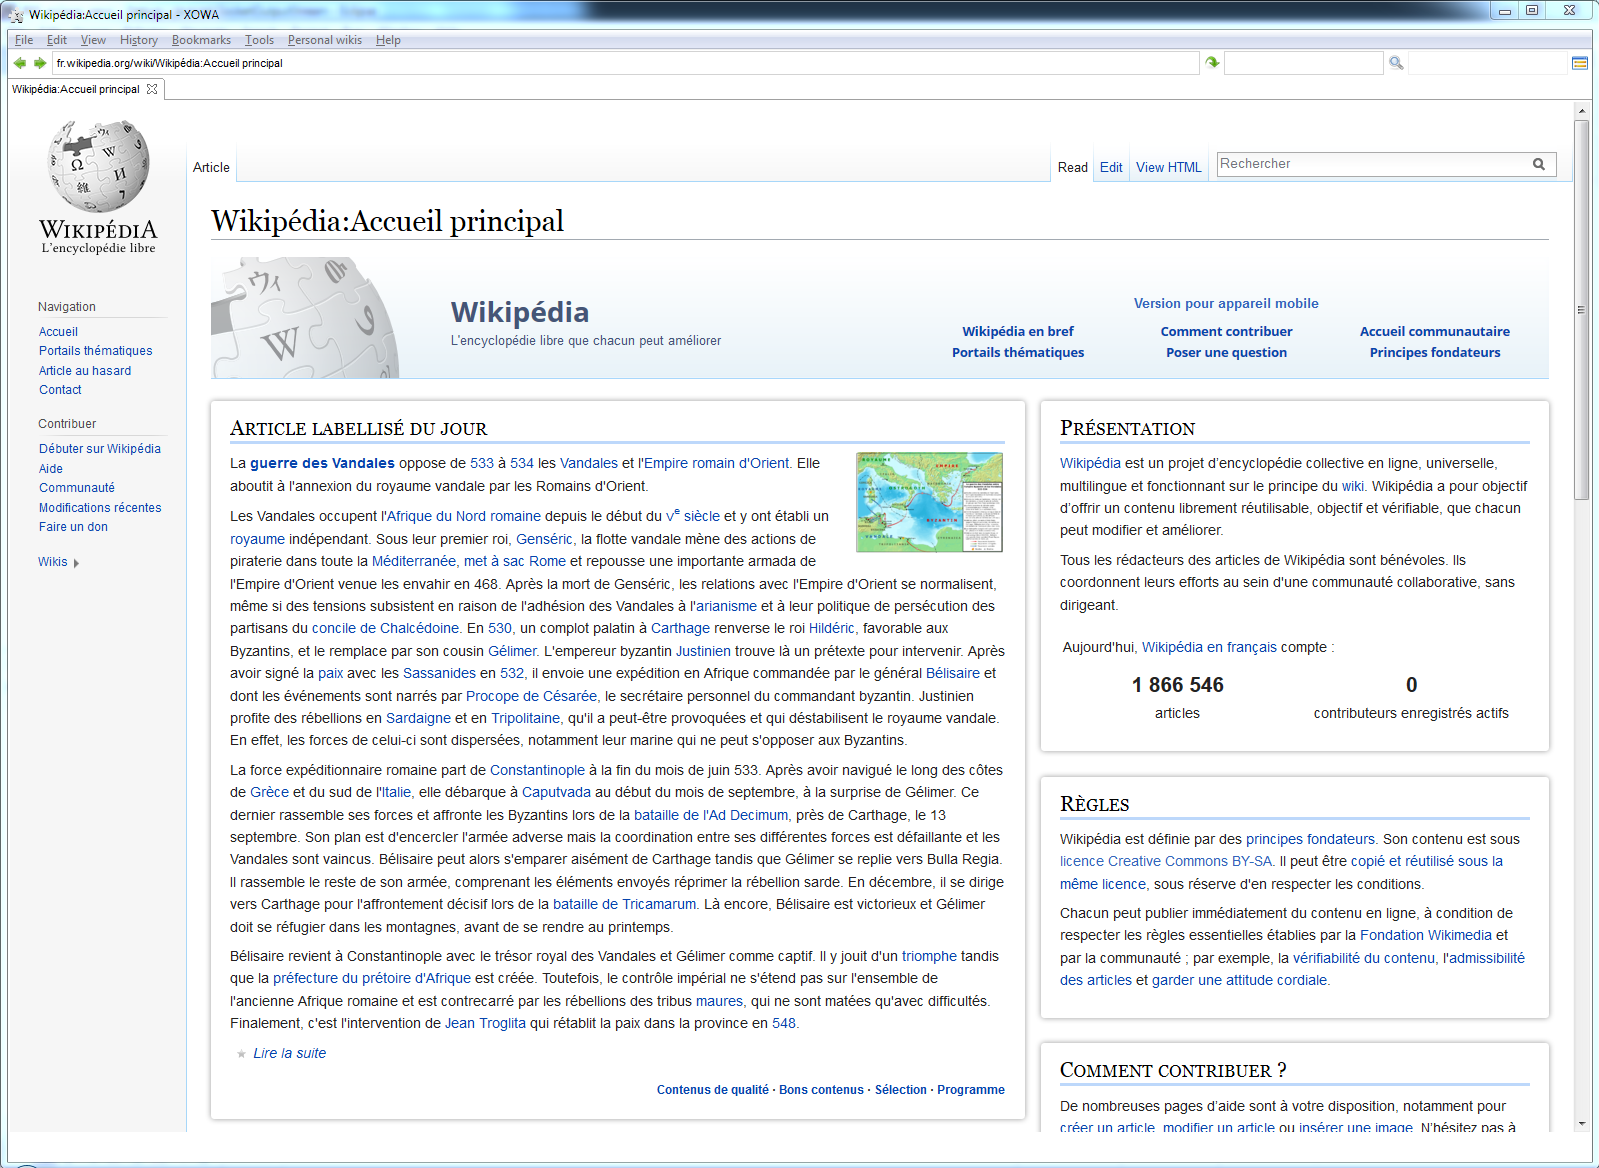Switch to the Read tab
This screenshot has height=1168, width=1599.
coord(1073,167)
